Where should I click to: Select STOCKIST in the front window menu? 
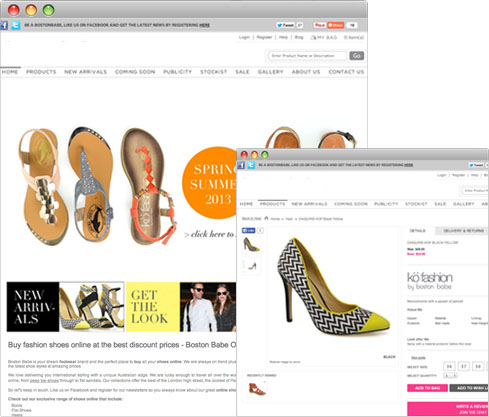point(416,204)
